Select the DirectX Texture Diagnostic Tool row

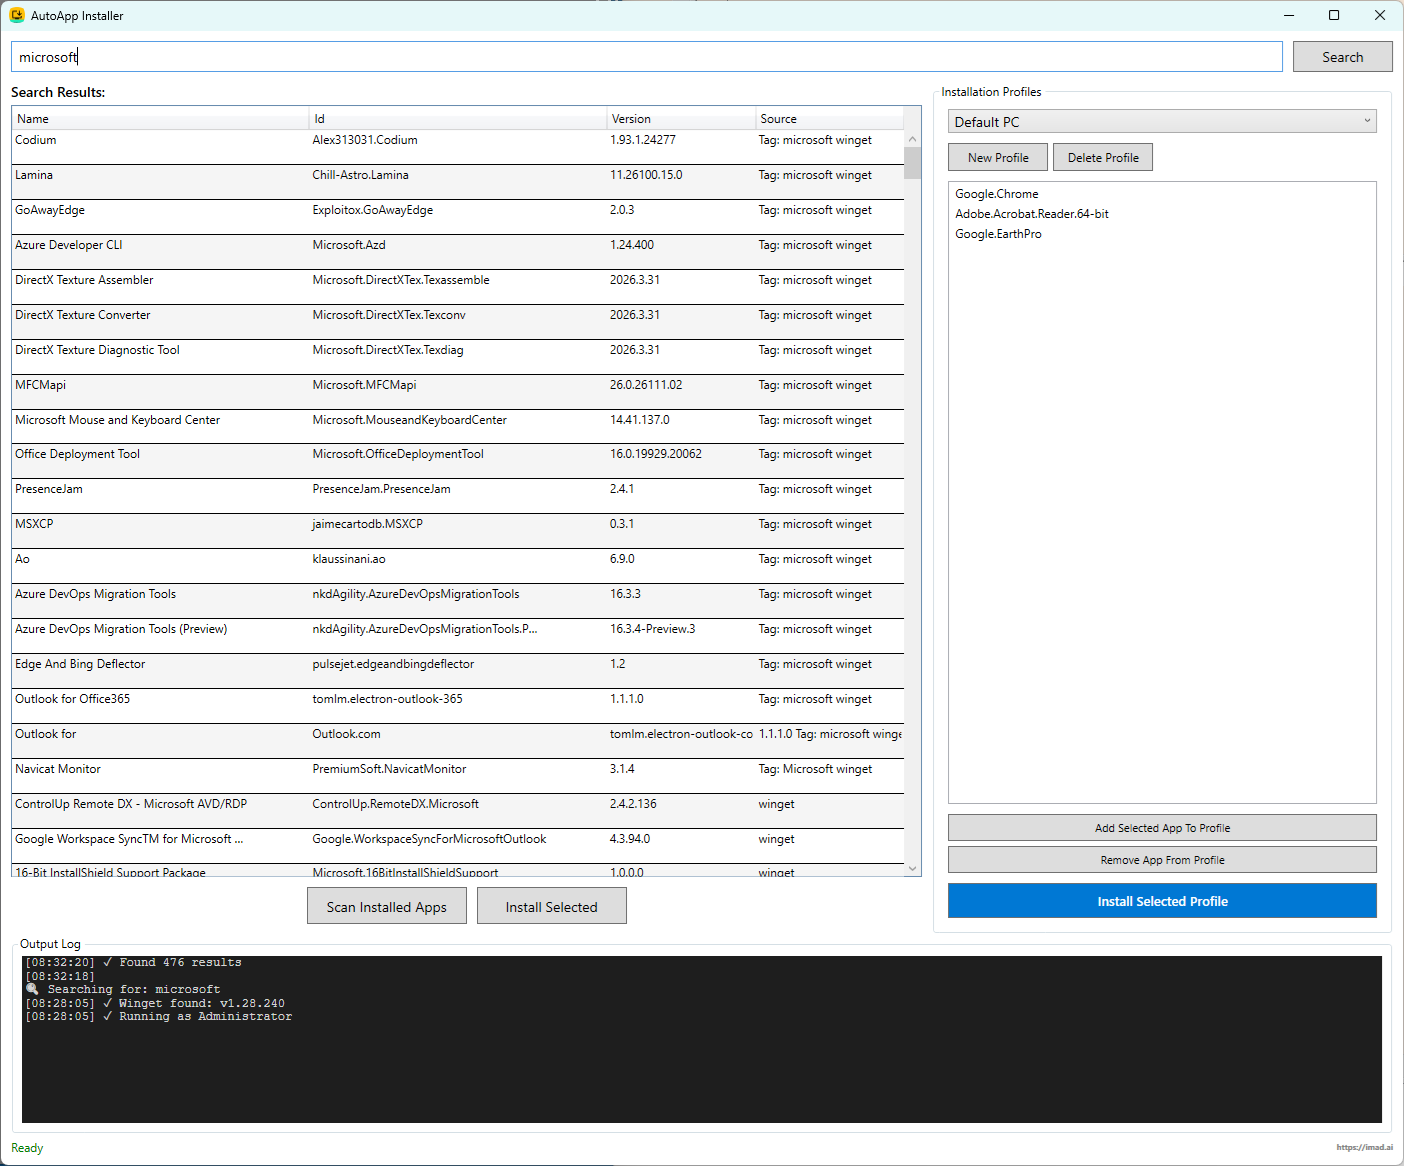[458, 357]
